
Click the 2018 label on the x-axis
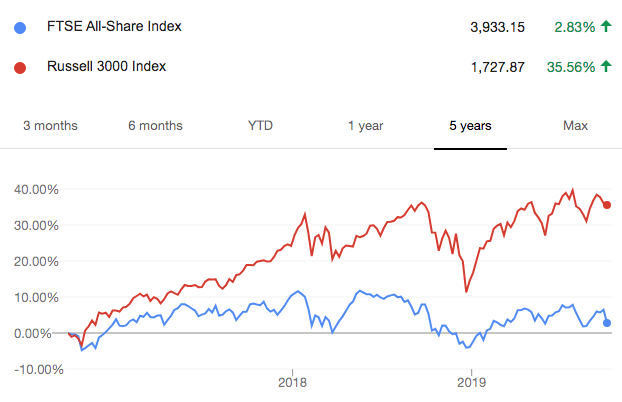click(x=292, y=381)
